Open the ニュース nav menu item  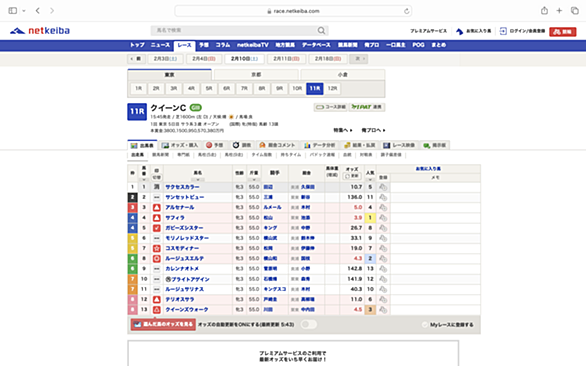pos(160,45)
